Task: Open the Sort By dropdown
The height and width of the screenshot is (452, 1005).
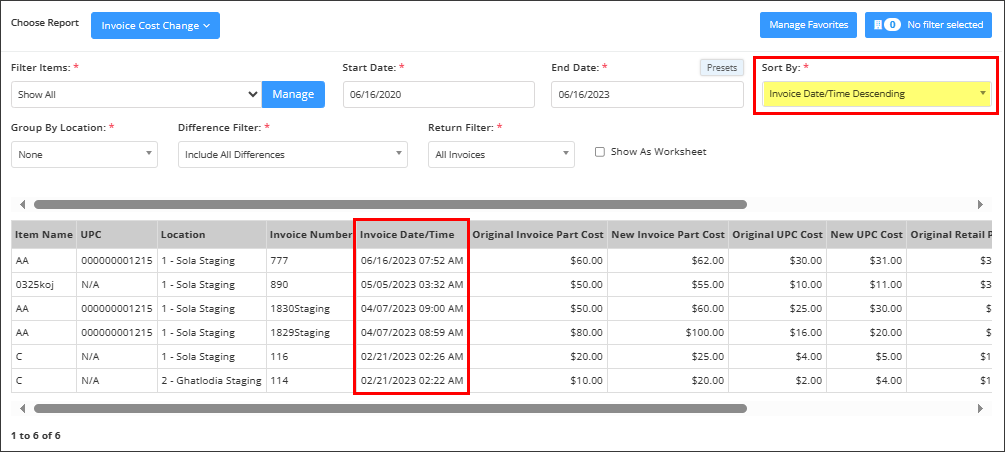Action: 877,94
